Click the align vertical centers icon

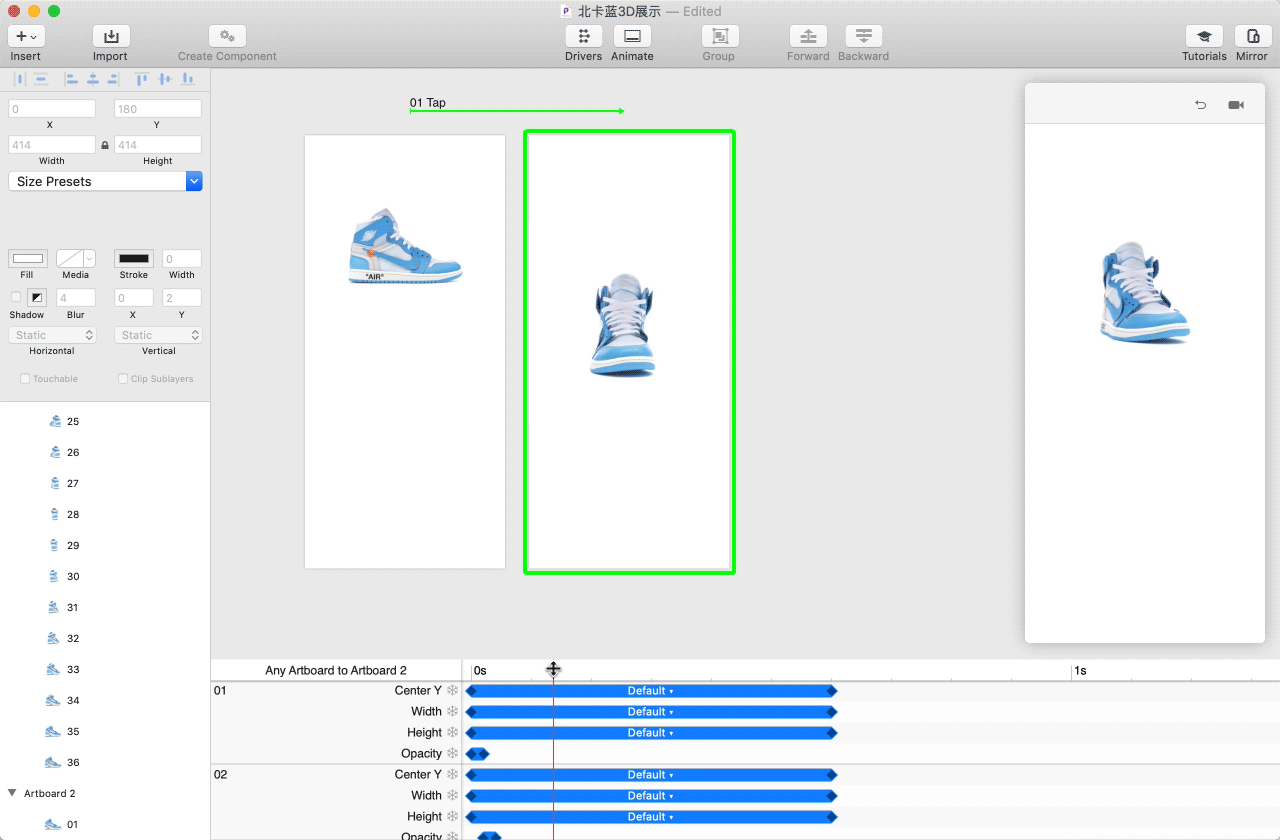[x=165, y=78]
